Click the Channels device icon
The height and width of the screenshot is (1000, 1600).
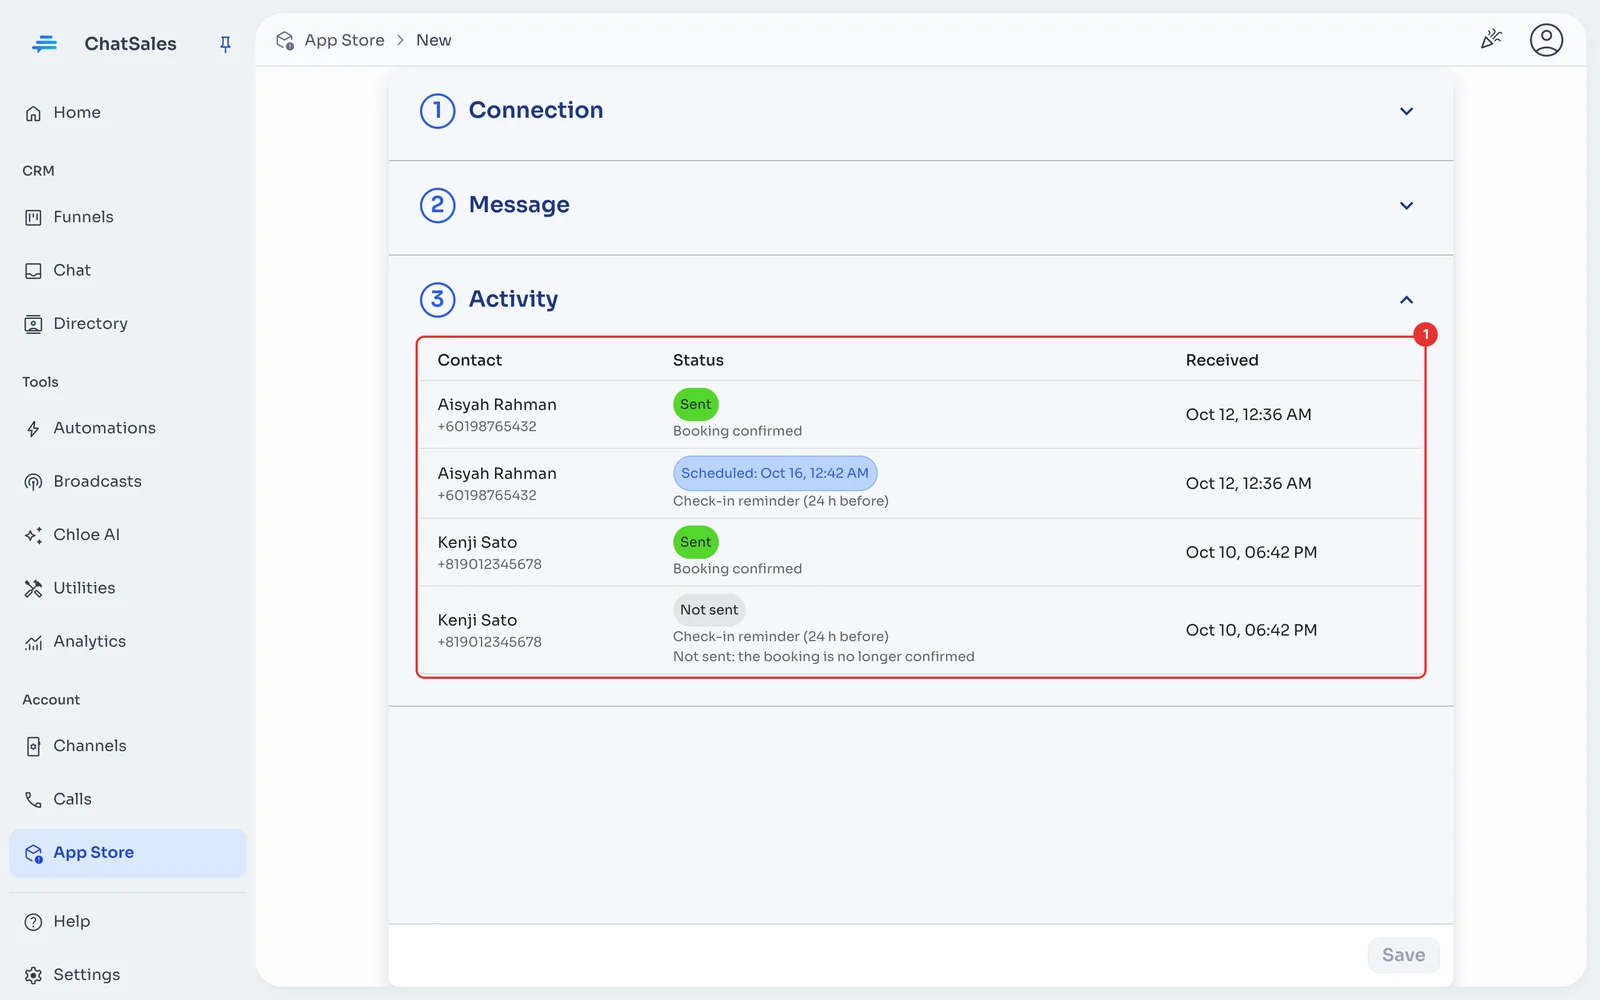point(33,747)
